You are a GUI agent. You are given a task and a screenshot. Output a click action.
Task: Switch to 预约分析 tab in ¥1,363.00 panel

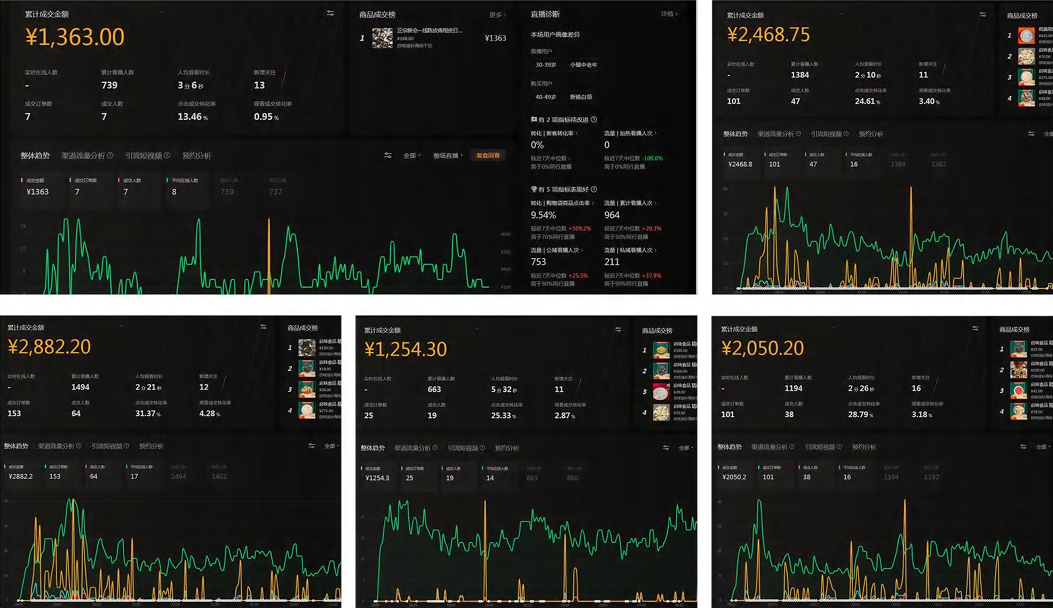click(197, 155)
